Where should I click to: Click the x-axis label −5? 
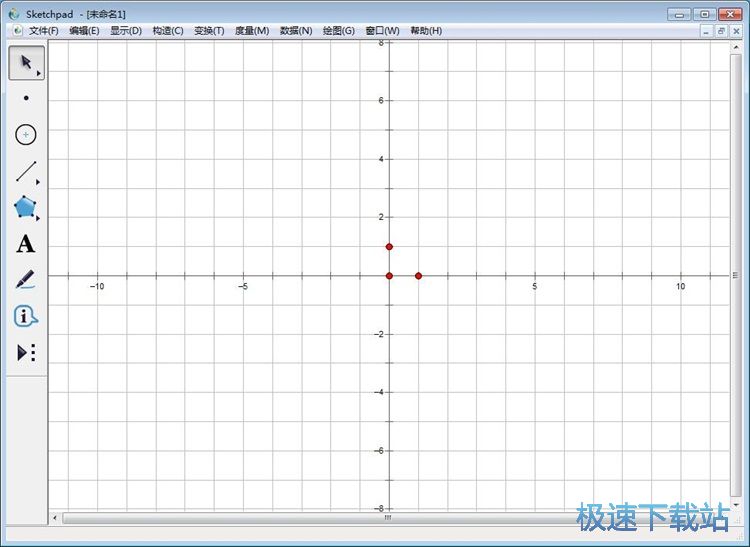pyautogui.click(x=243, y=286)
